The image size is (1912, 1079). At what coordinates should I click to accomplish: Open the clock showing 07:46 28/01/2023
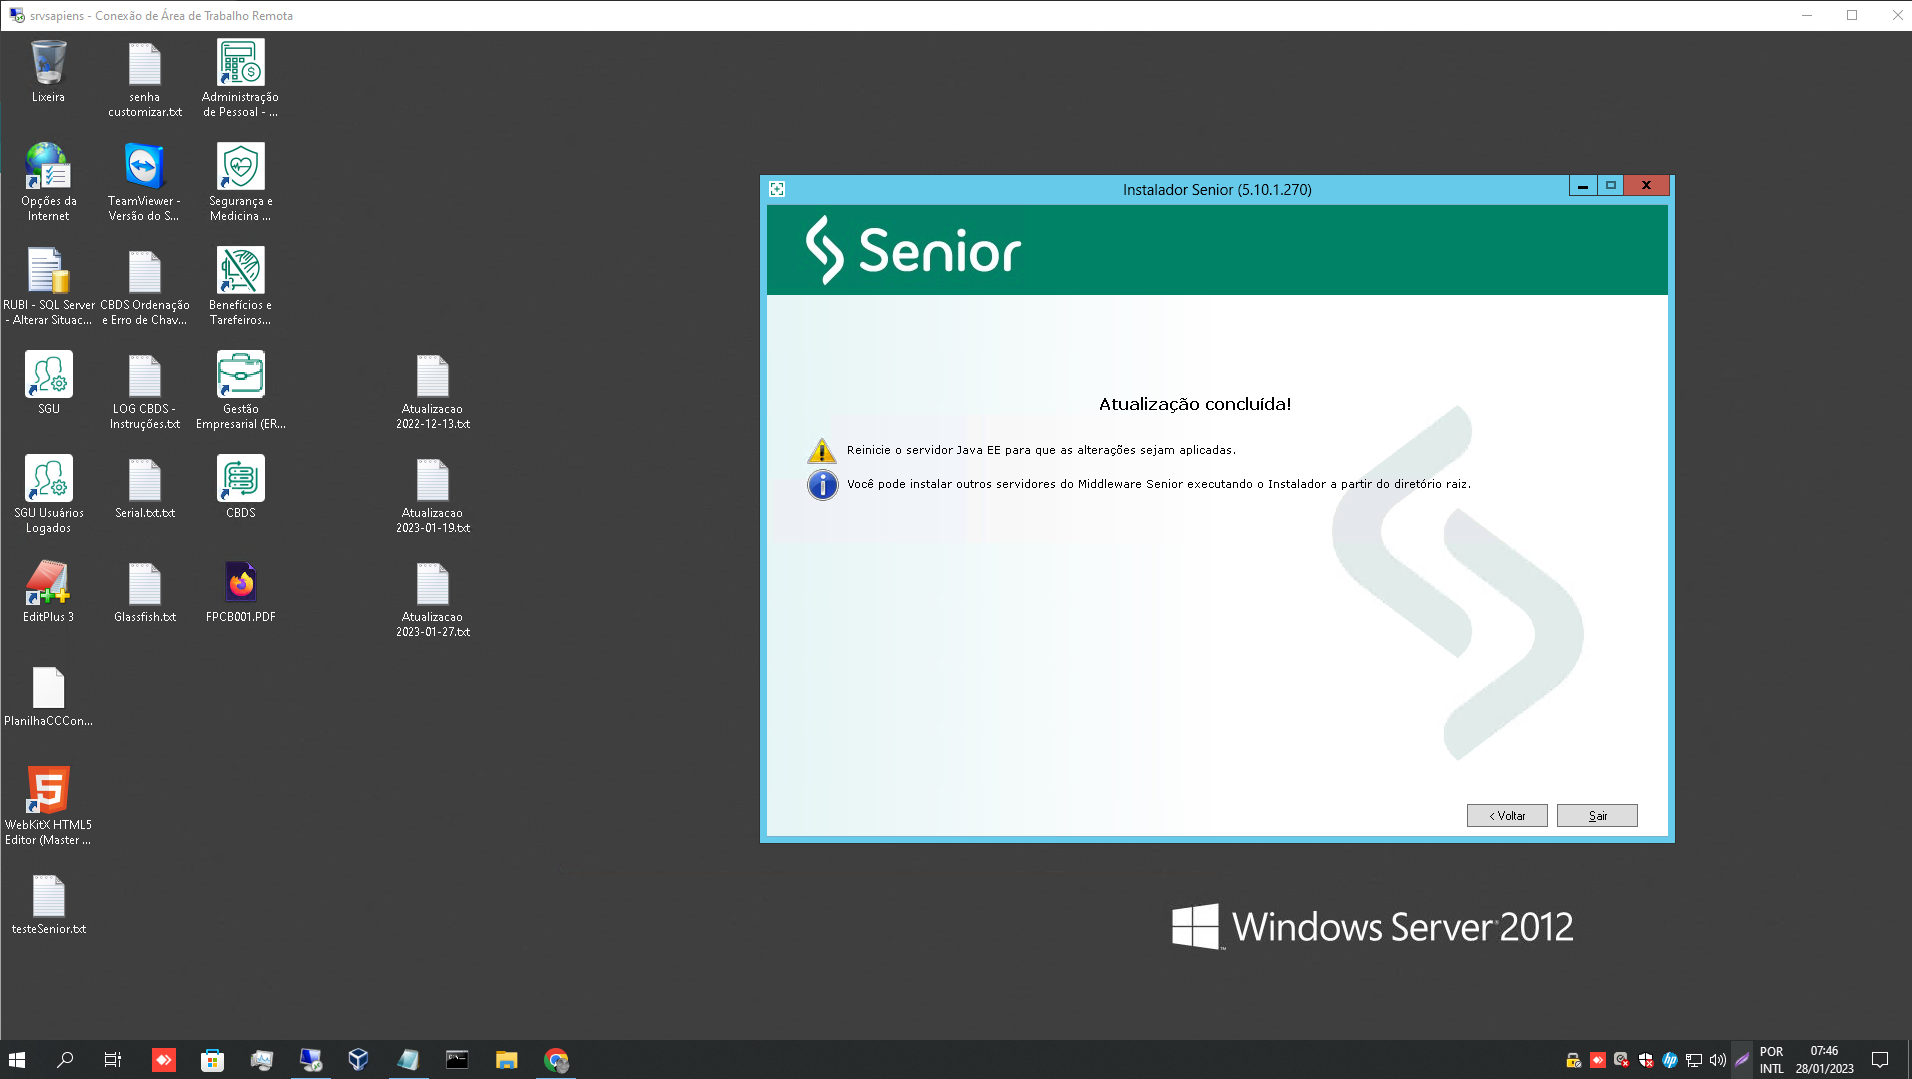coord(1824,1060)
